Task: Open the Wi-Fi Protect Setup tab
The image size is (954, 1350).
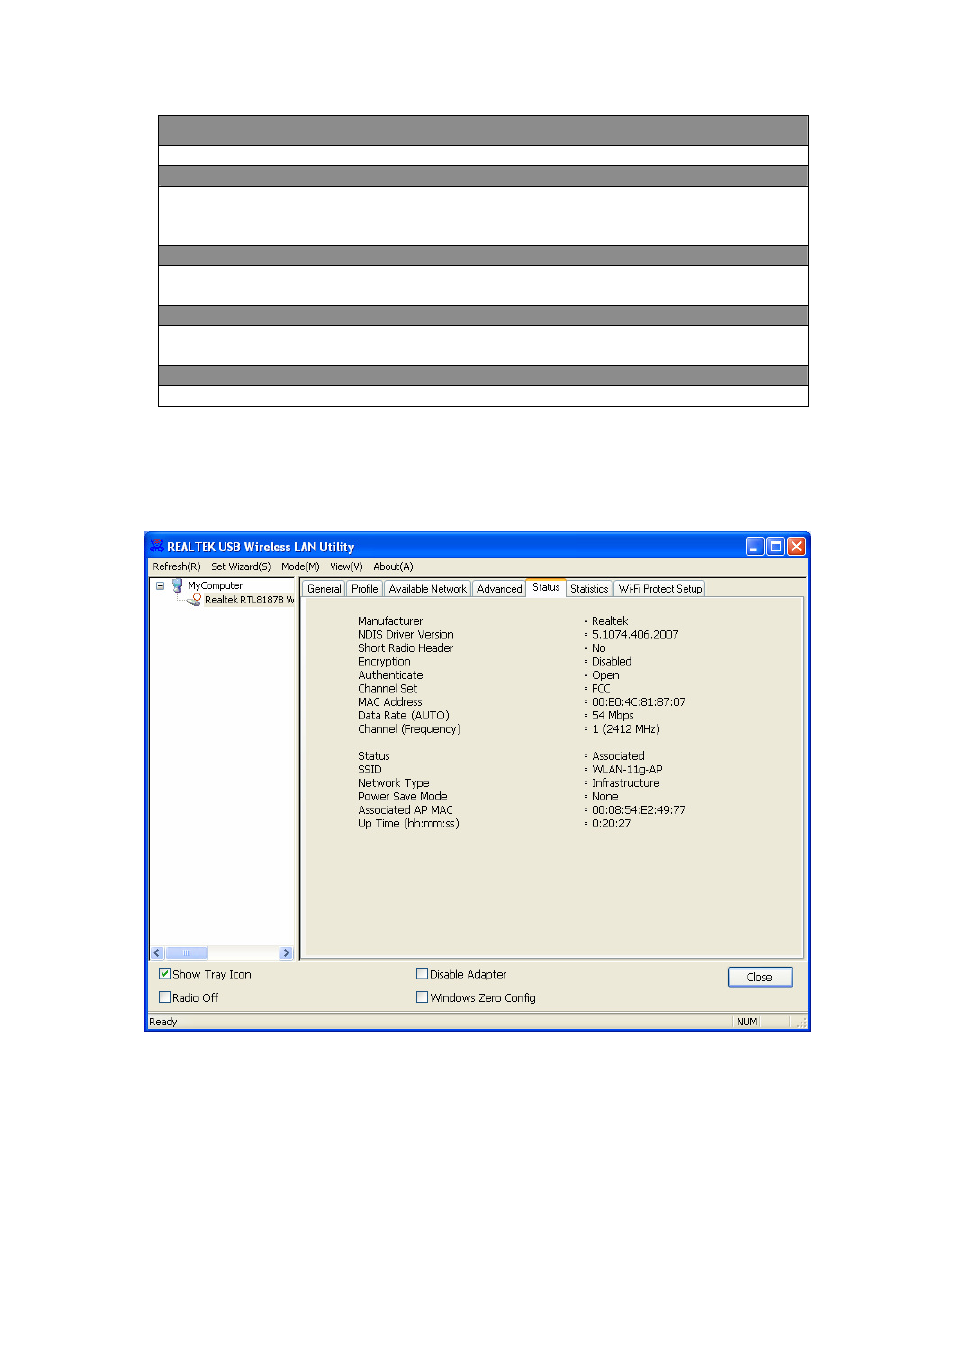Action: pyautogui.click(x=660, y=589)
